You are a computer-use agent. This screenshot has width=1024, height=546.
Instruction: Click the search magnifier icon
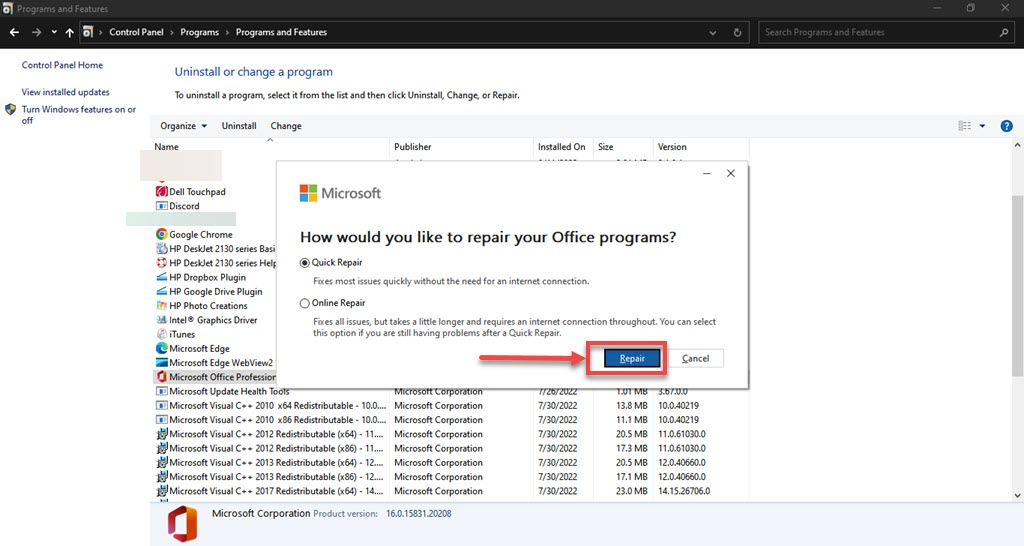(x=1004, y=32)
